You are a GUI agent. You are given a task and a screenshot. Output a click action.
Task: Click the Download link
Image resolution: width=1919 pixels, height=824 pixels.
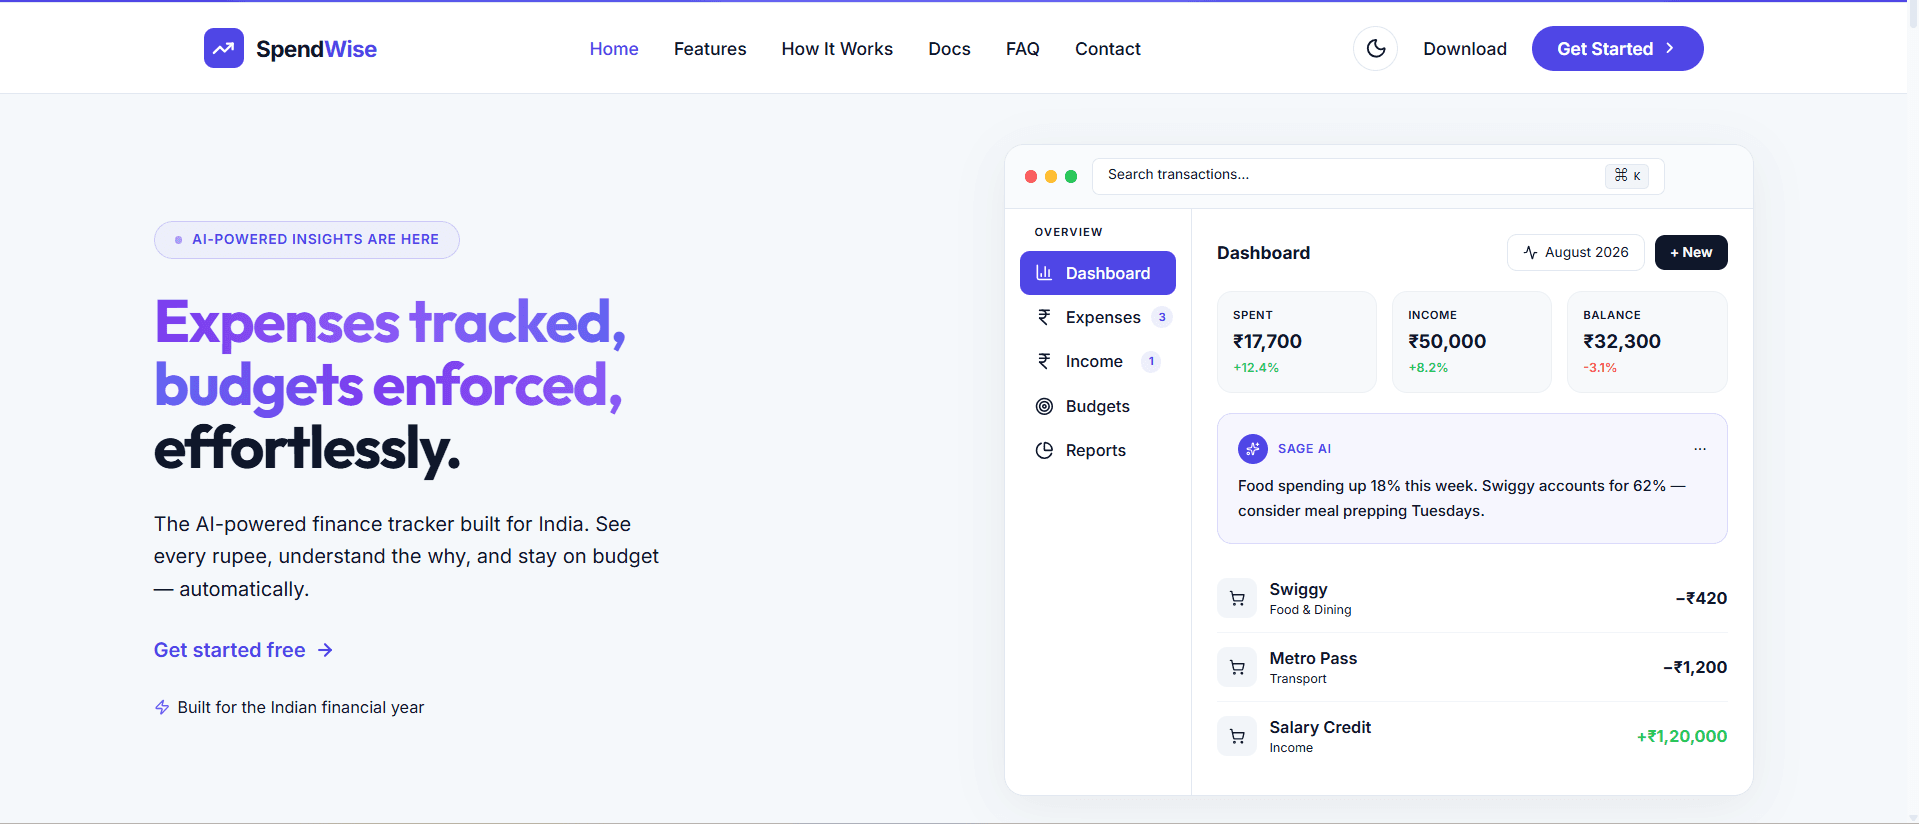click(1465, 49)
